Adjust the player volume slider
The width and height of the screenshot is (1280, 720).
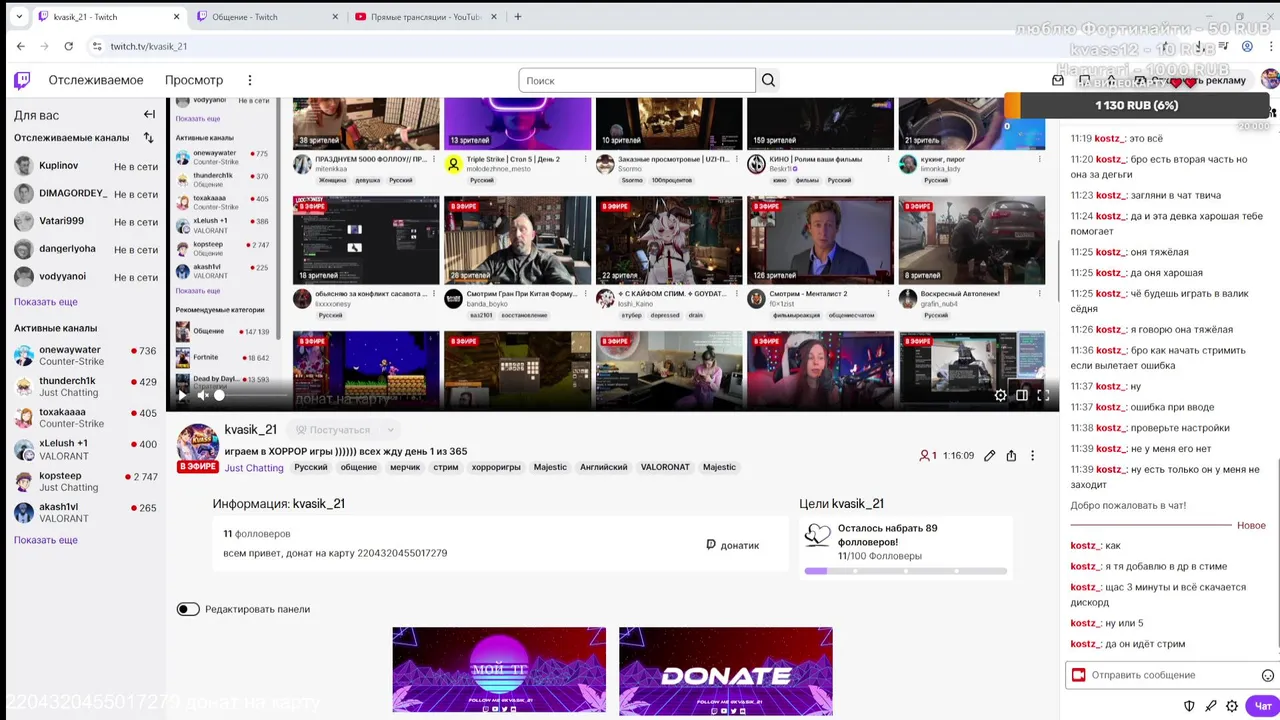pyautogui.click(x=250, y=395)
